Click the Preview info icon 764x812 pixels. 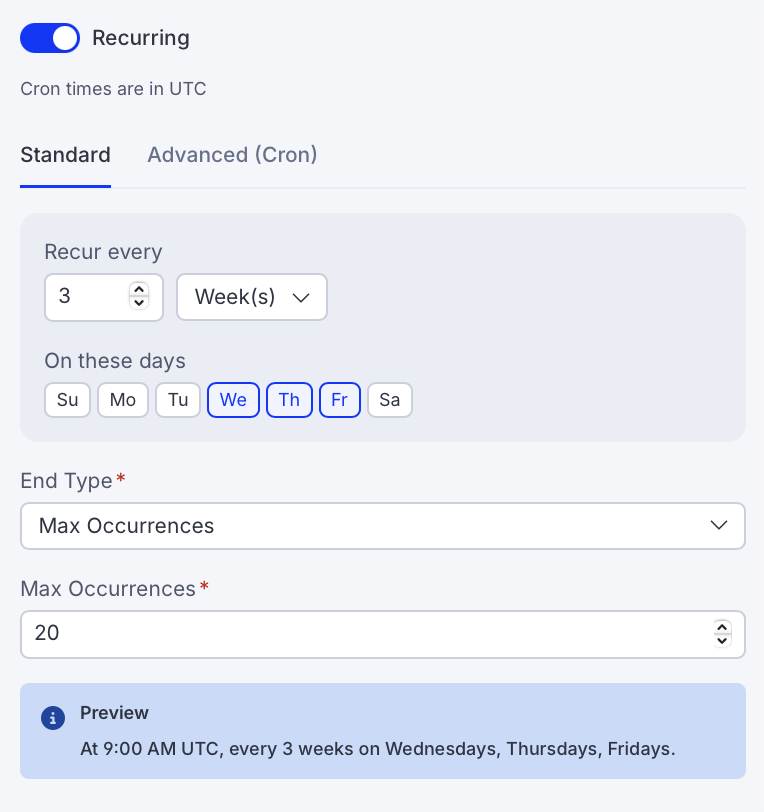[x=53, y=717]
